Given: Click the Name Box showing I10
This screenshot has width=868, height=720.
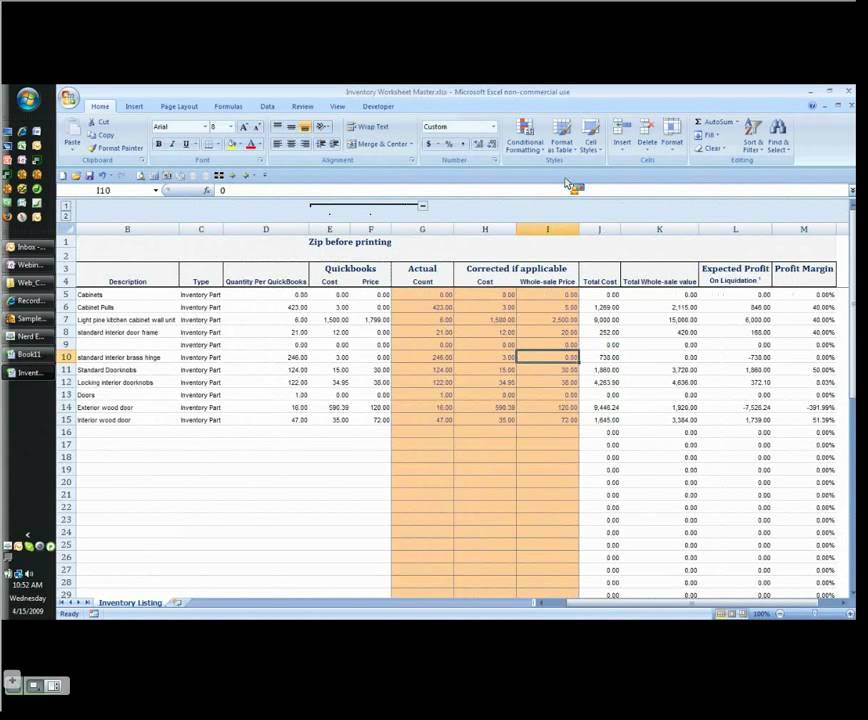Looking at the screenshot, I should click(104, 190).
